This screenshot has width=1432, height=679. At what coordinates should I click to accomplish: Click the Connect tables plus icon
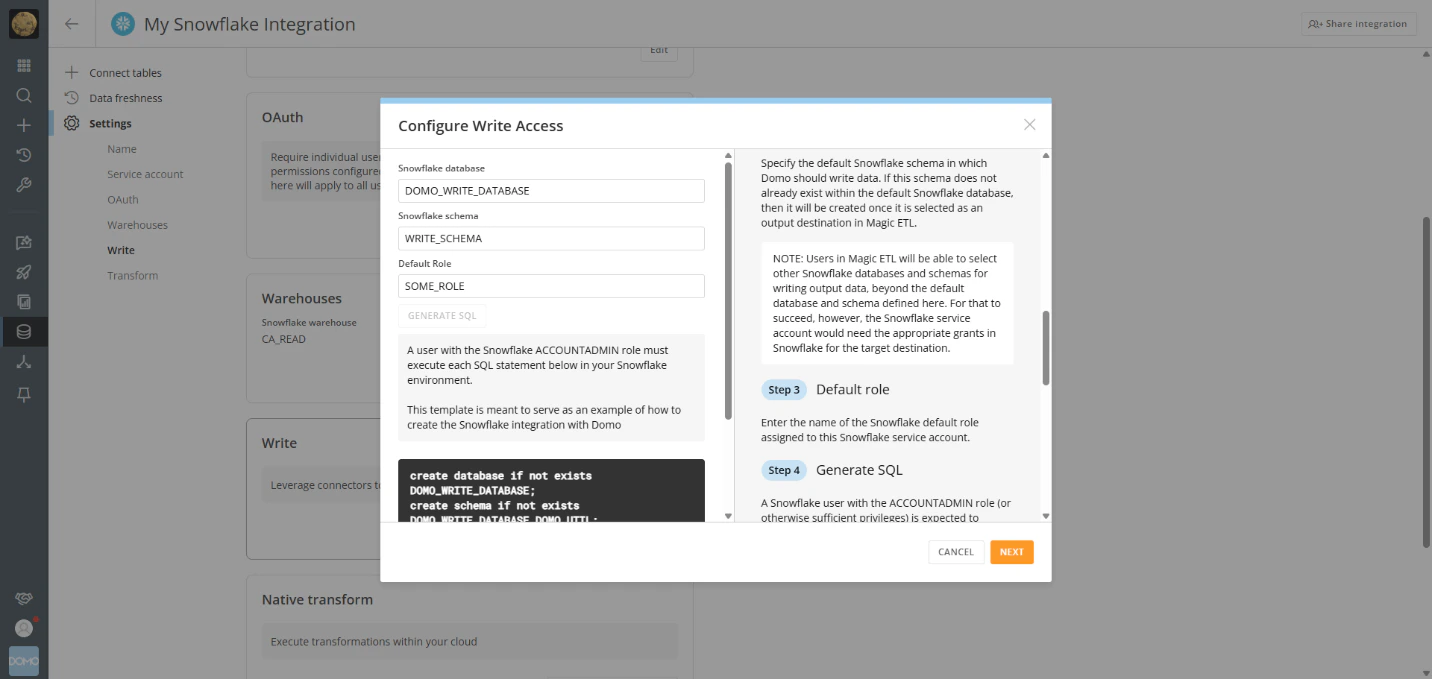pos(71,72)
